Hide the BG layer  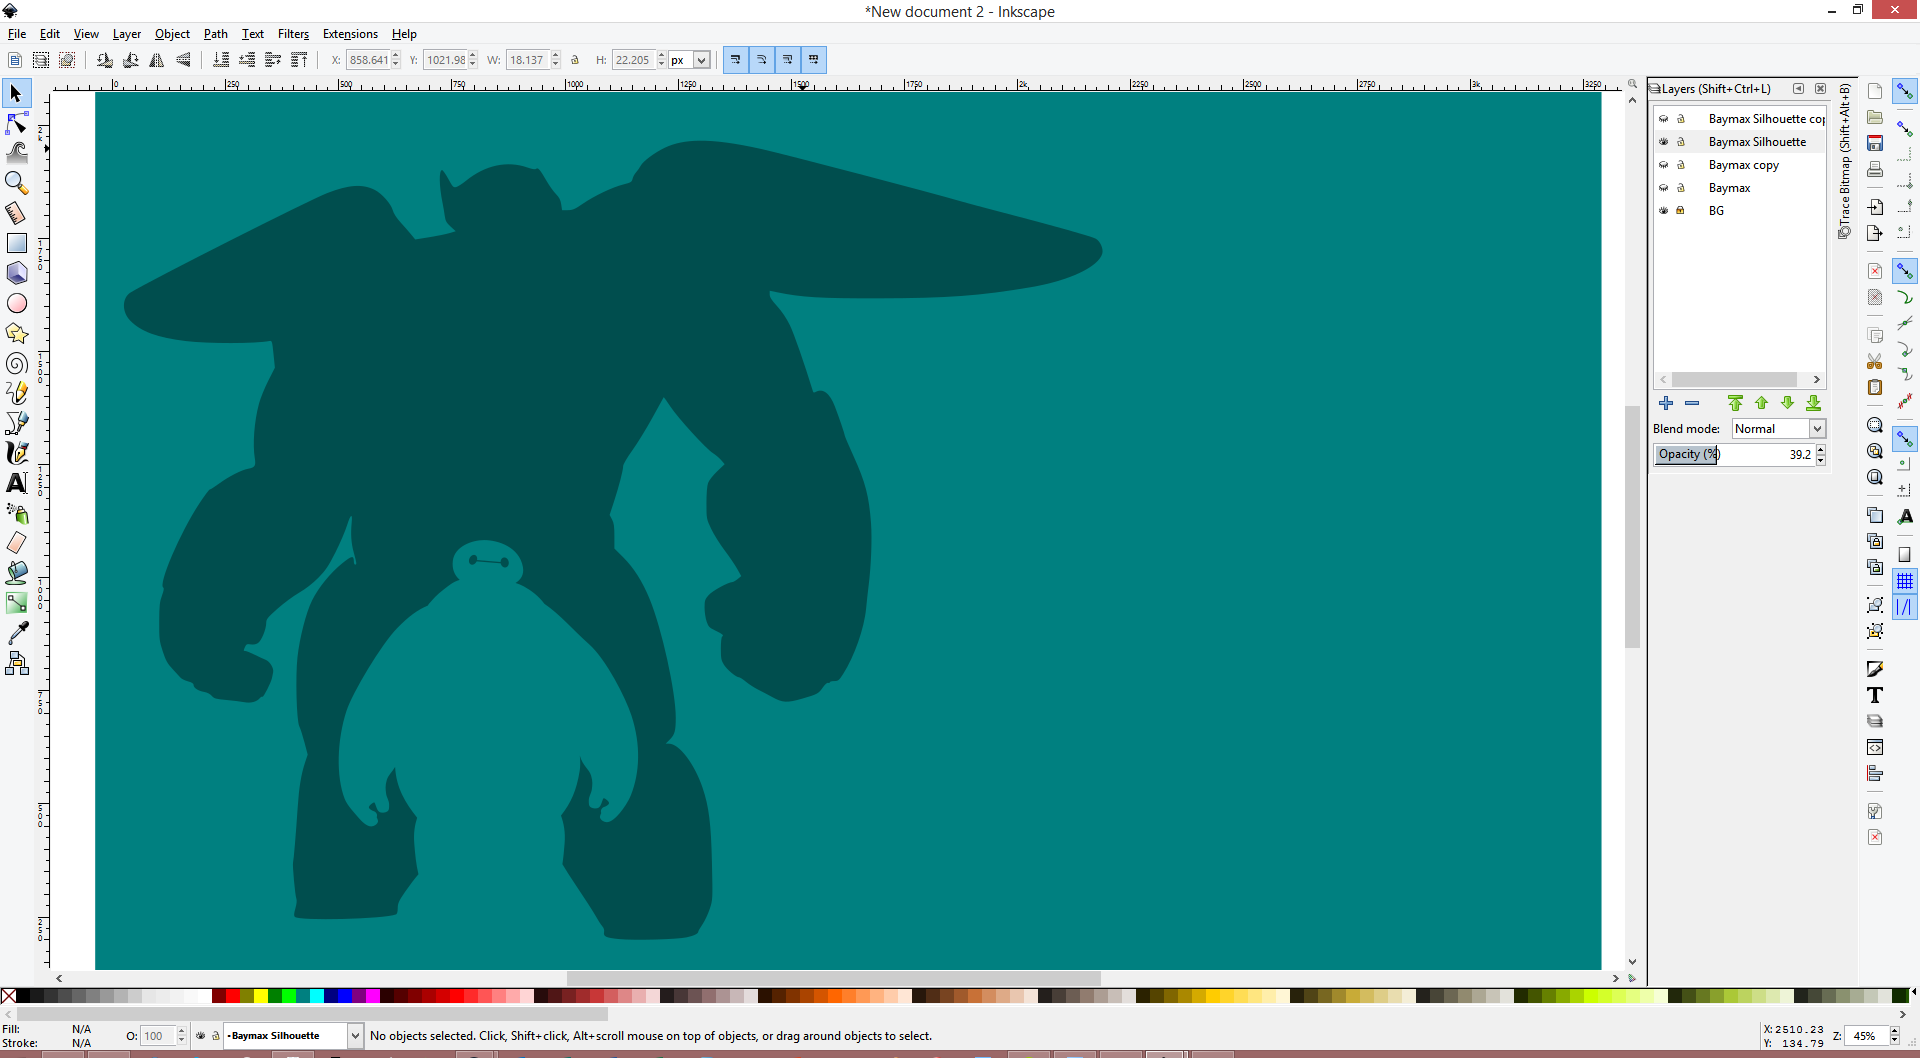click(x=1664, y=211)
